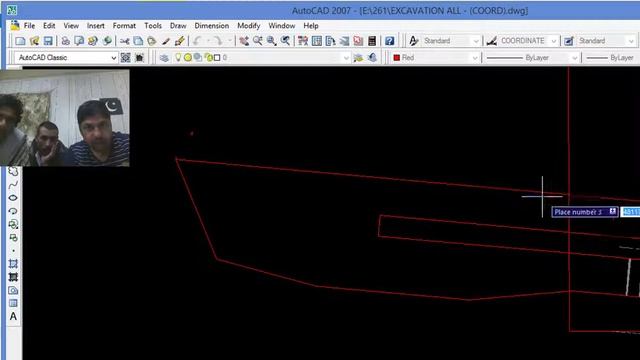
Task: Open the Edit menu
Action: (x=49, y=26)
